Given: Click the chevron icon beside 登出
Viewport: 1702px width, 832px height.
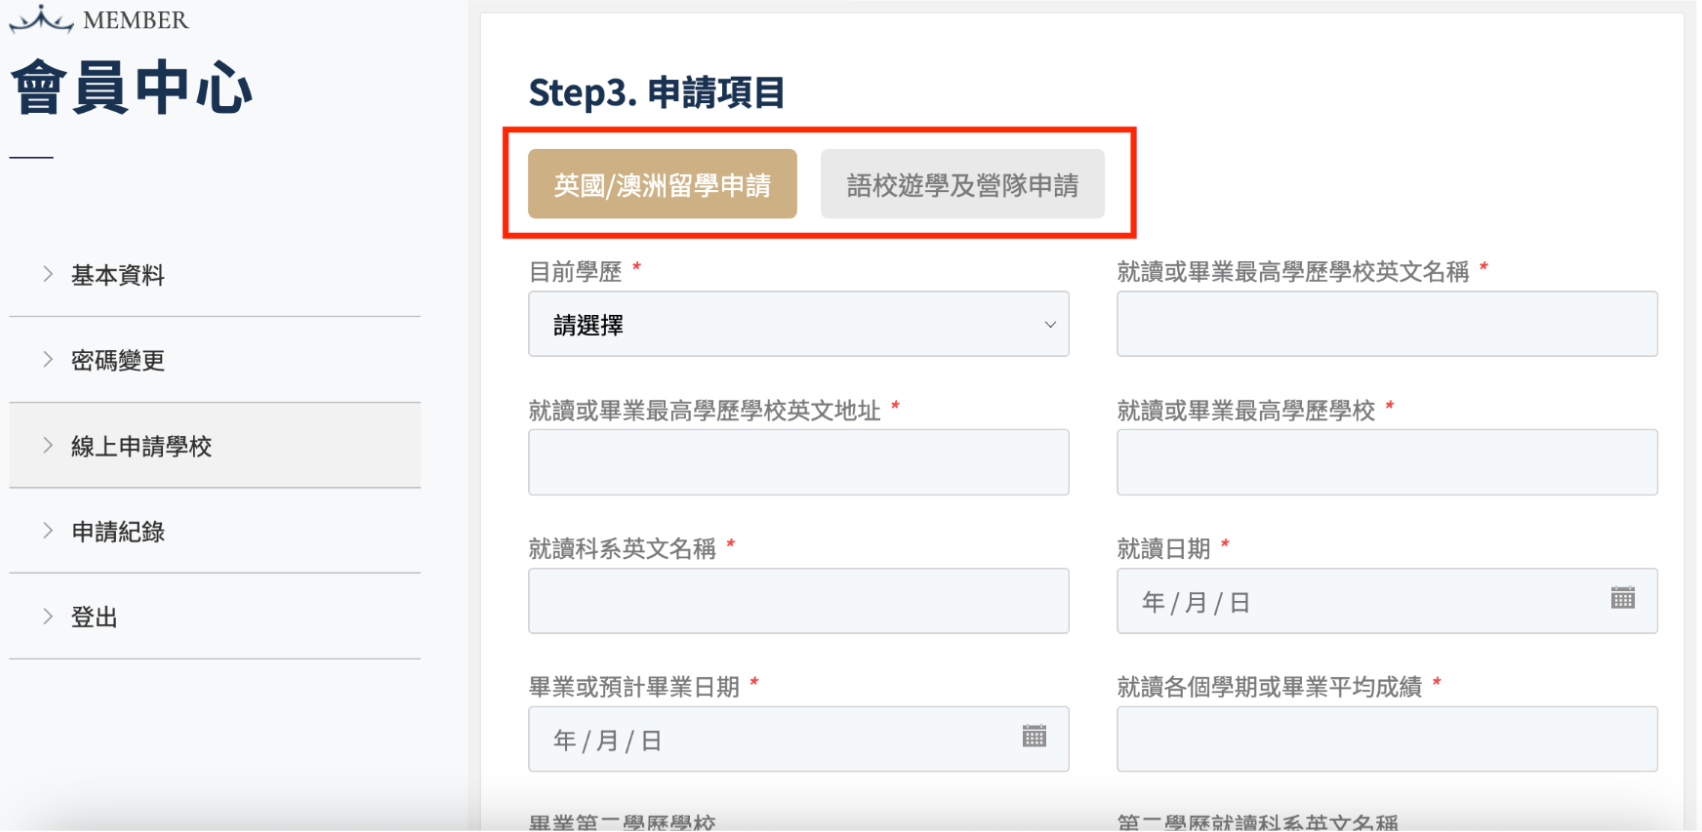Looking at the screenshot, I should click(x=47, y=617).
